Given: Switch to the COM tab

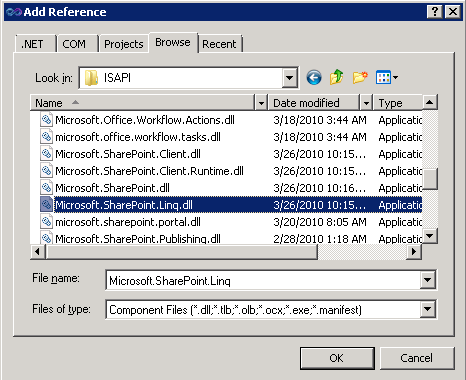Looking at the screenshot, I should [x=74, y=44].
